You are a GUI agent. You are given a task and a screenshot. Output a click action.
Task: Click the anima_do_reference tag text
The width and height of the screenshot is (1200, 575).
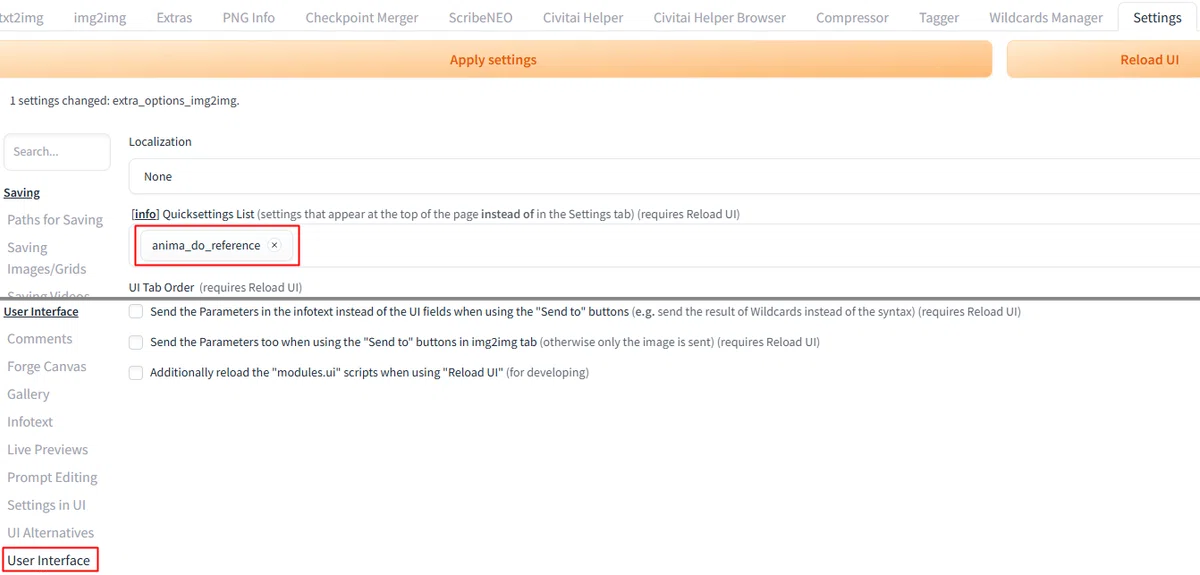pos(206,245)
